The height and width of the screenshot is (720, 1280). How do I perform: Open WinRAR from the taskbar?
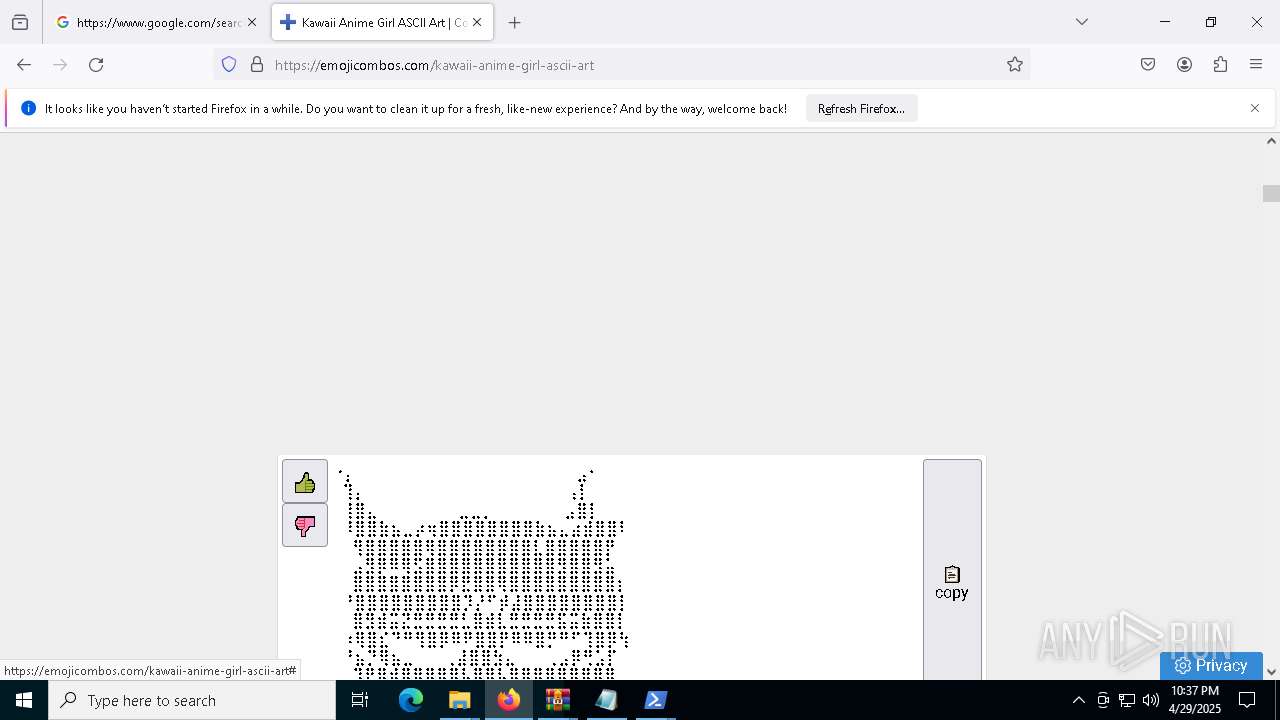tap(558, 700)
